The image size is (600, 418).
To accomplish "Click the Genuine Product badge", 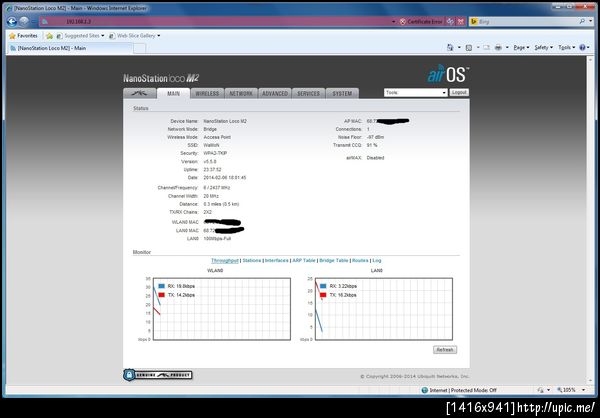I will pyautogui.click(x=158, y=375).
